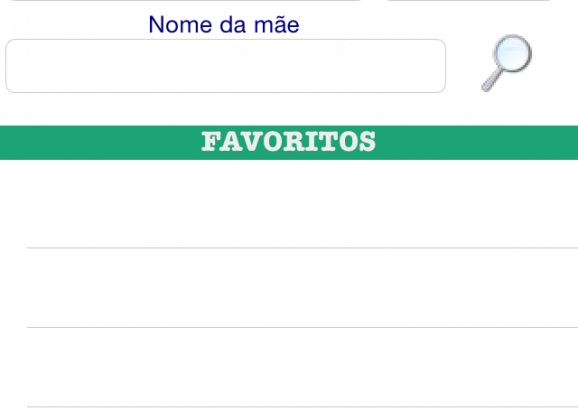Click the blank area above the FAVORITOS bar

(289, 110)
